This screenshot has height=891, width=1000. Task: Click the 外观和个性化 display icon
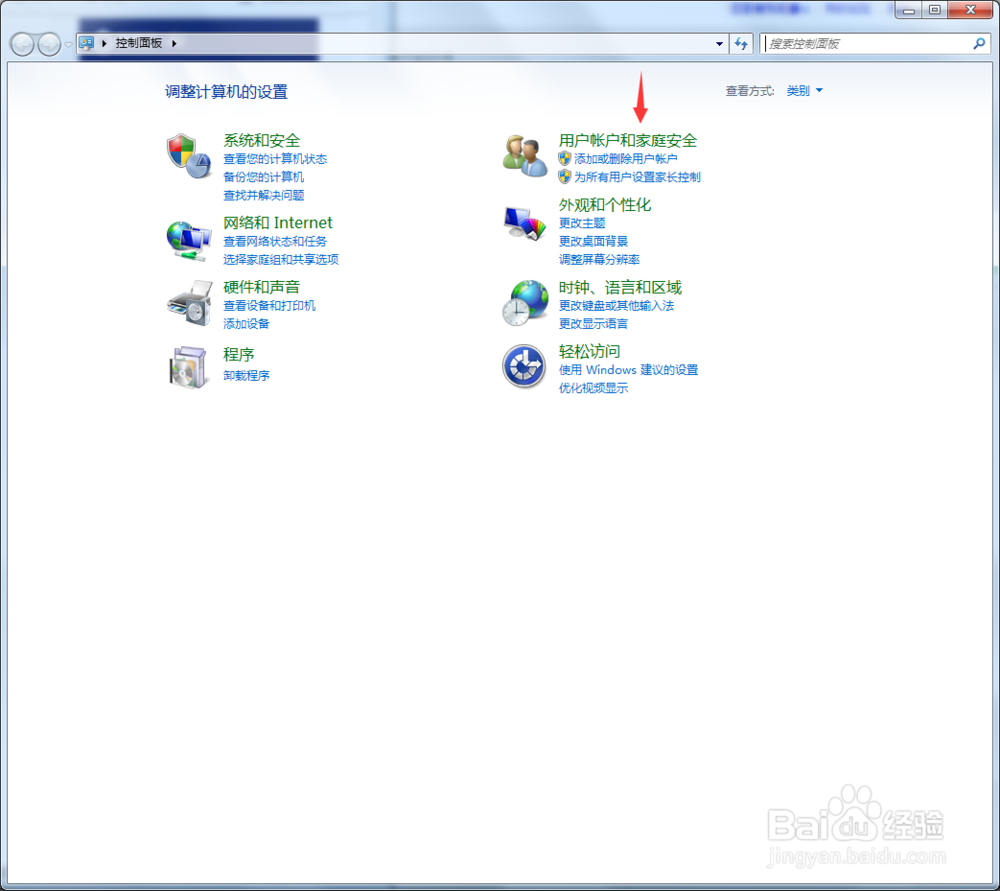click(x=523, y=224)
